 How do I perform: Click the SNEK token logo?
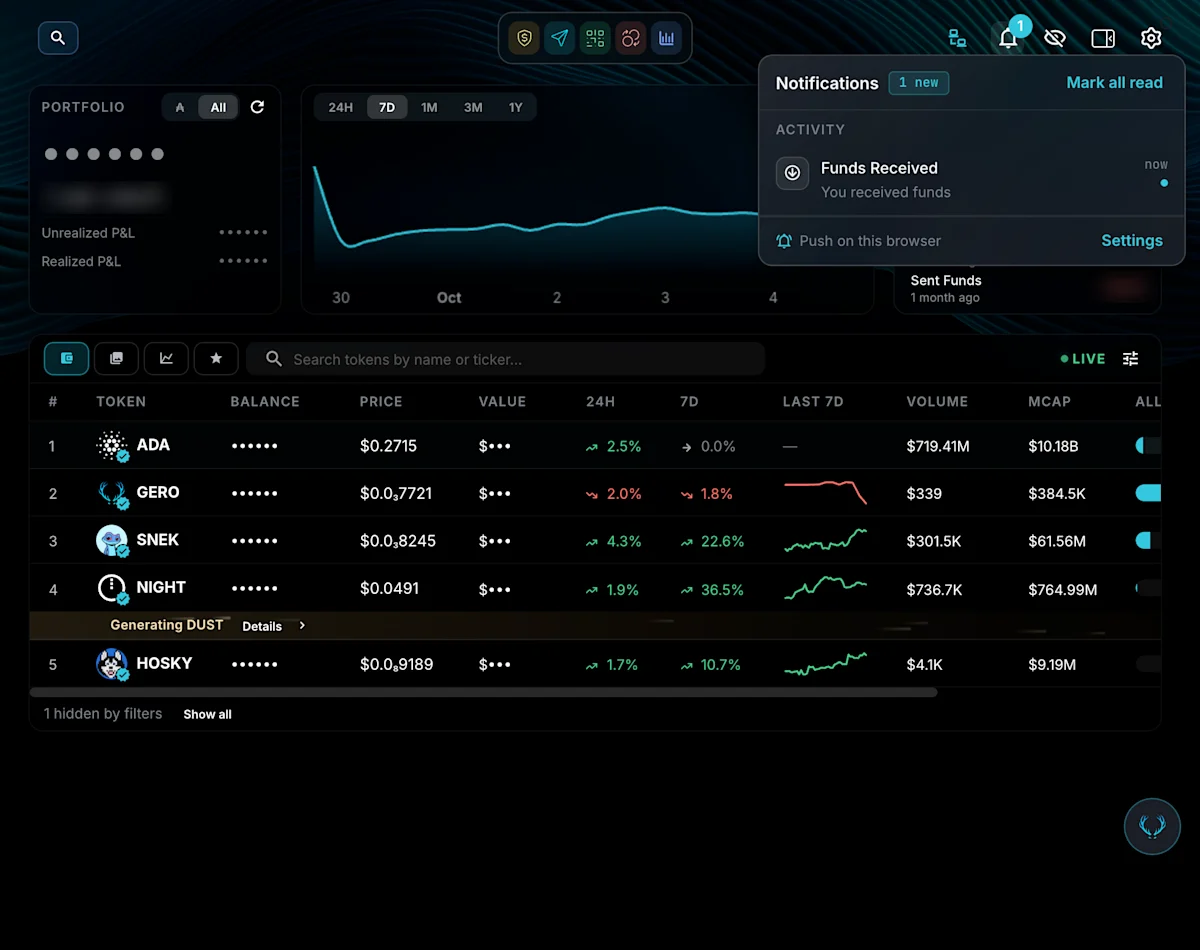tap(112, 541)
